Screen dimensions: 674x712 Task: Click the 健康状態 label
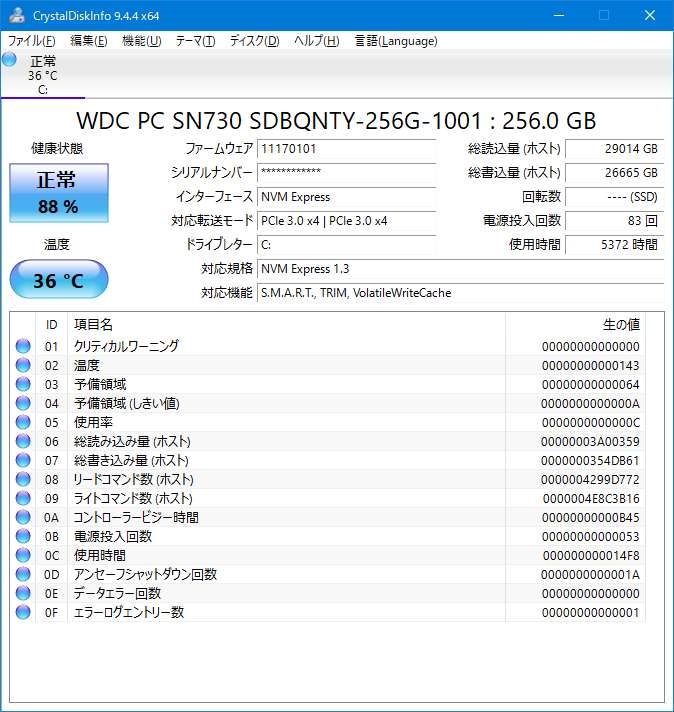57,148
